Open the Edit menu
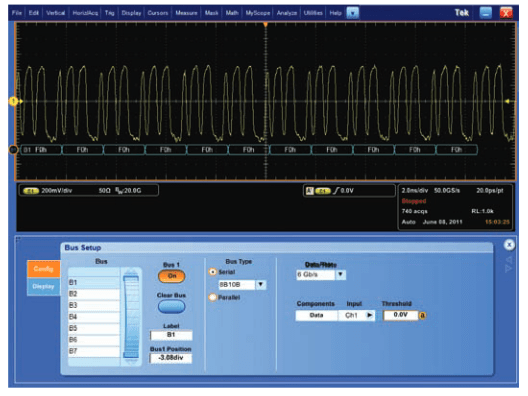 pyautogui.click(x=34, y=13)
